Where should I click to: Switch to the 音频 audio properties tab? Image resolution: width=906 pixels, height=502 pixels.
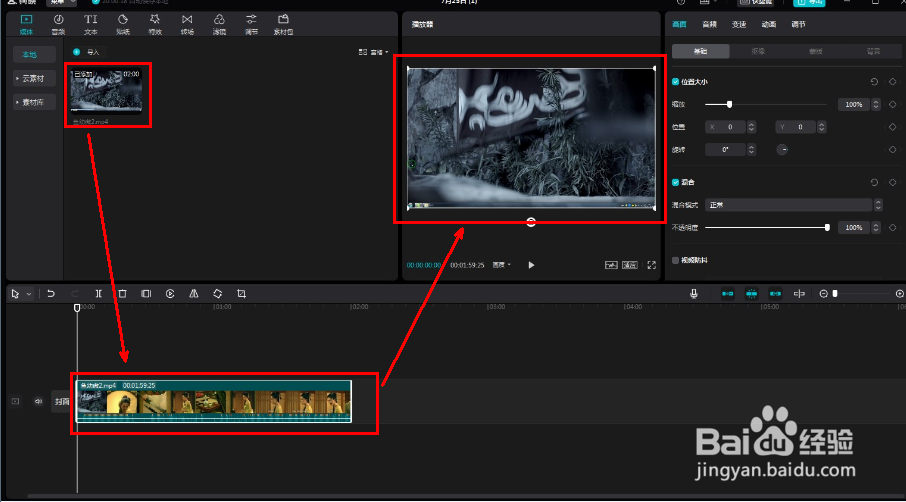point(710,24)
